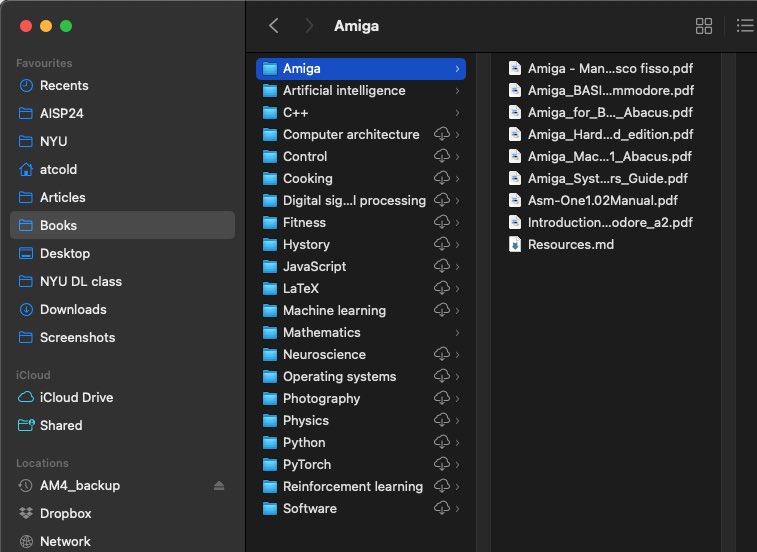Click cloud download icon beside Cooking
This screenshot has width=757, height=552.
(442, 178)
